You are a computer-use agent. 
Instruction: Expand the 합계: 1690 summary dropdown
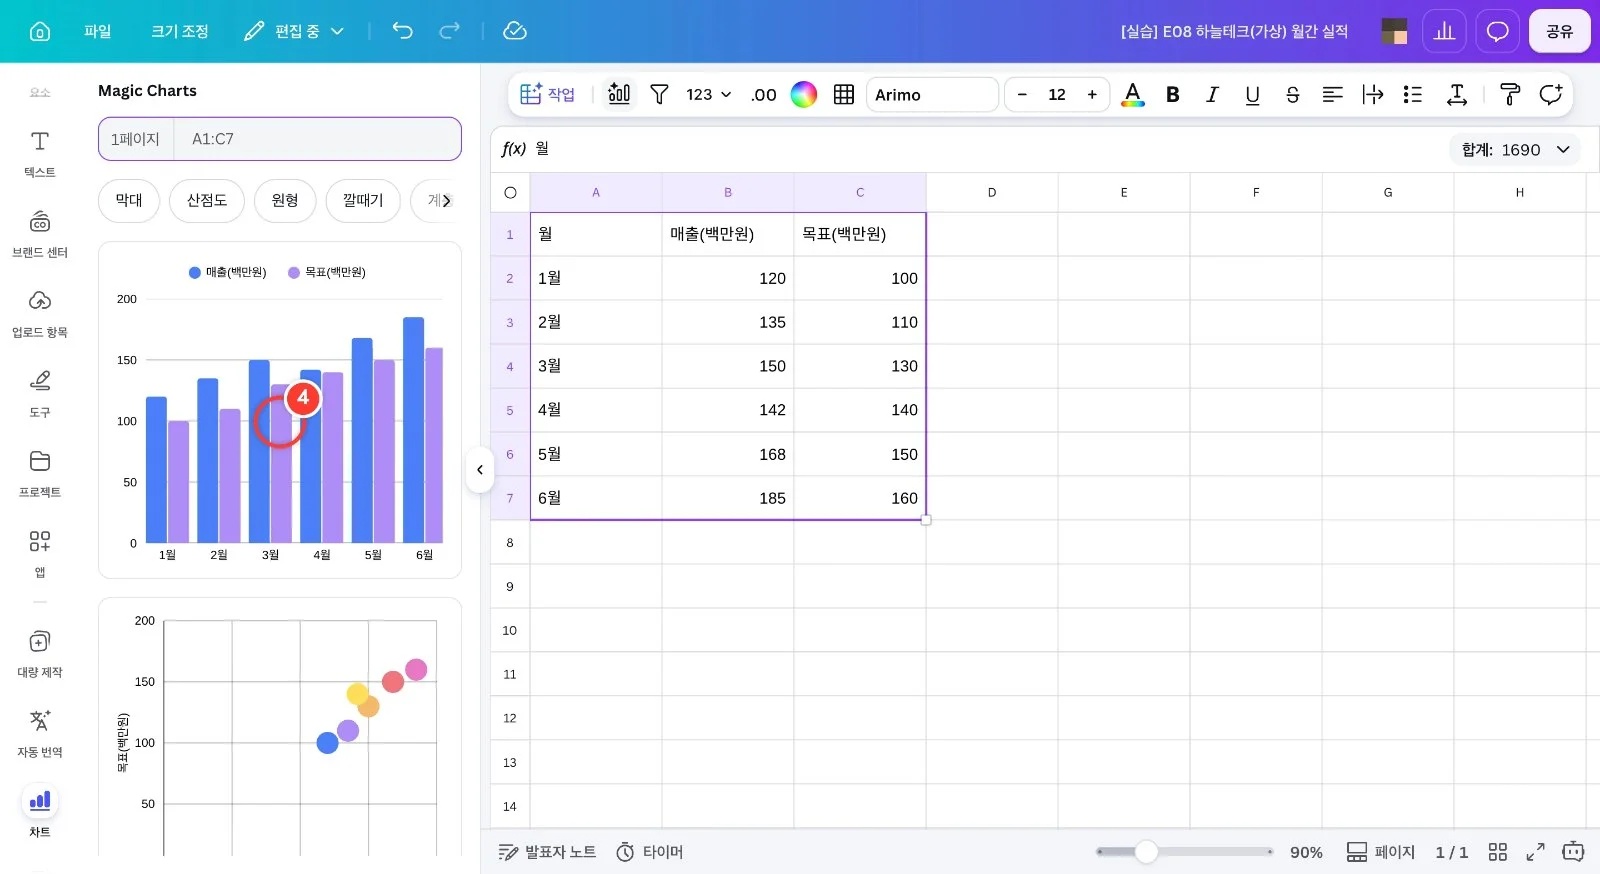(1515, 150)
